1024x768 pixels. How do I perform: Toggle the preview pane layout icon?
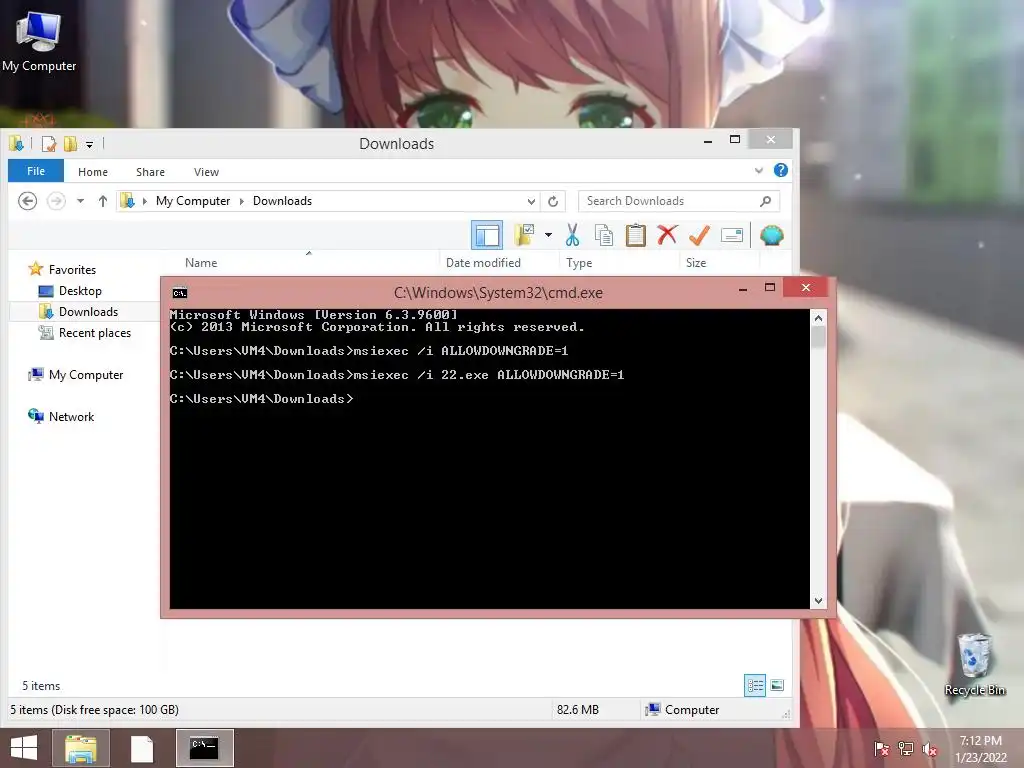487,235
